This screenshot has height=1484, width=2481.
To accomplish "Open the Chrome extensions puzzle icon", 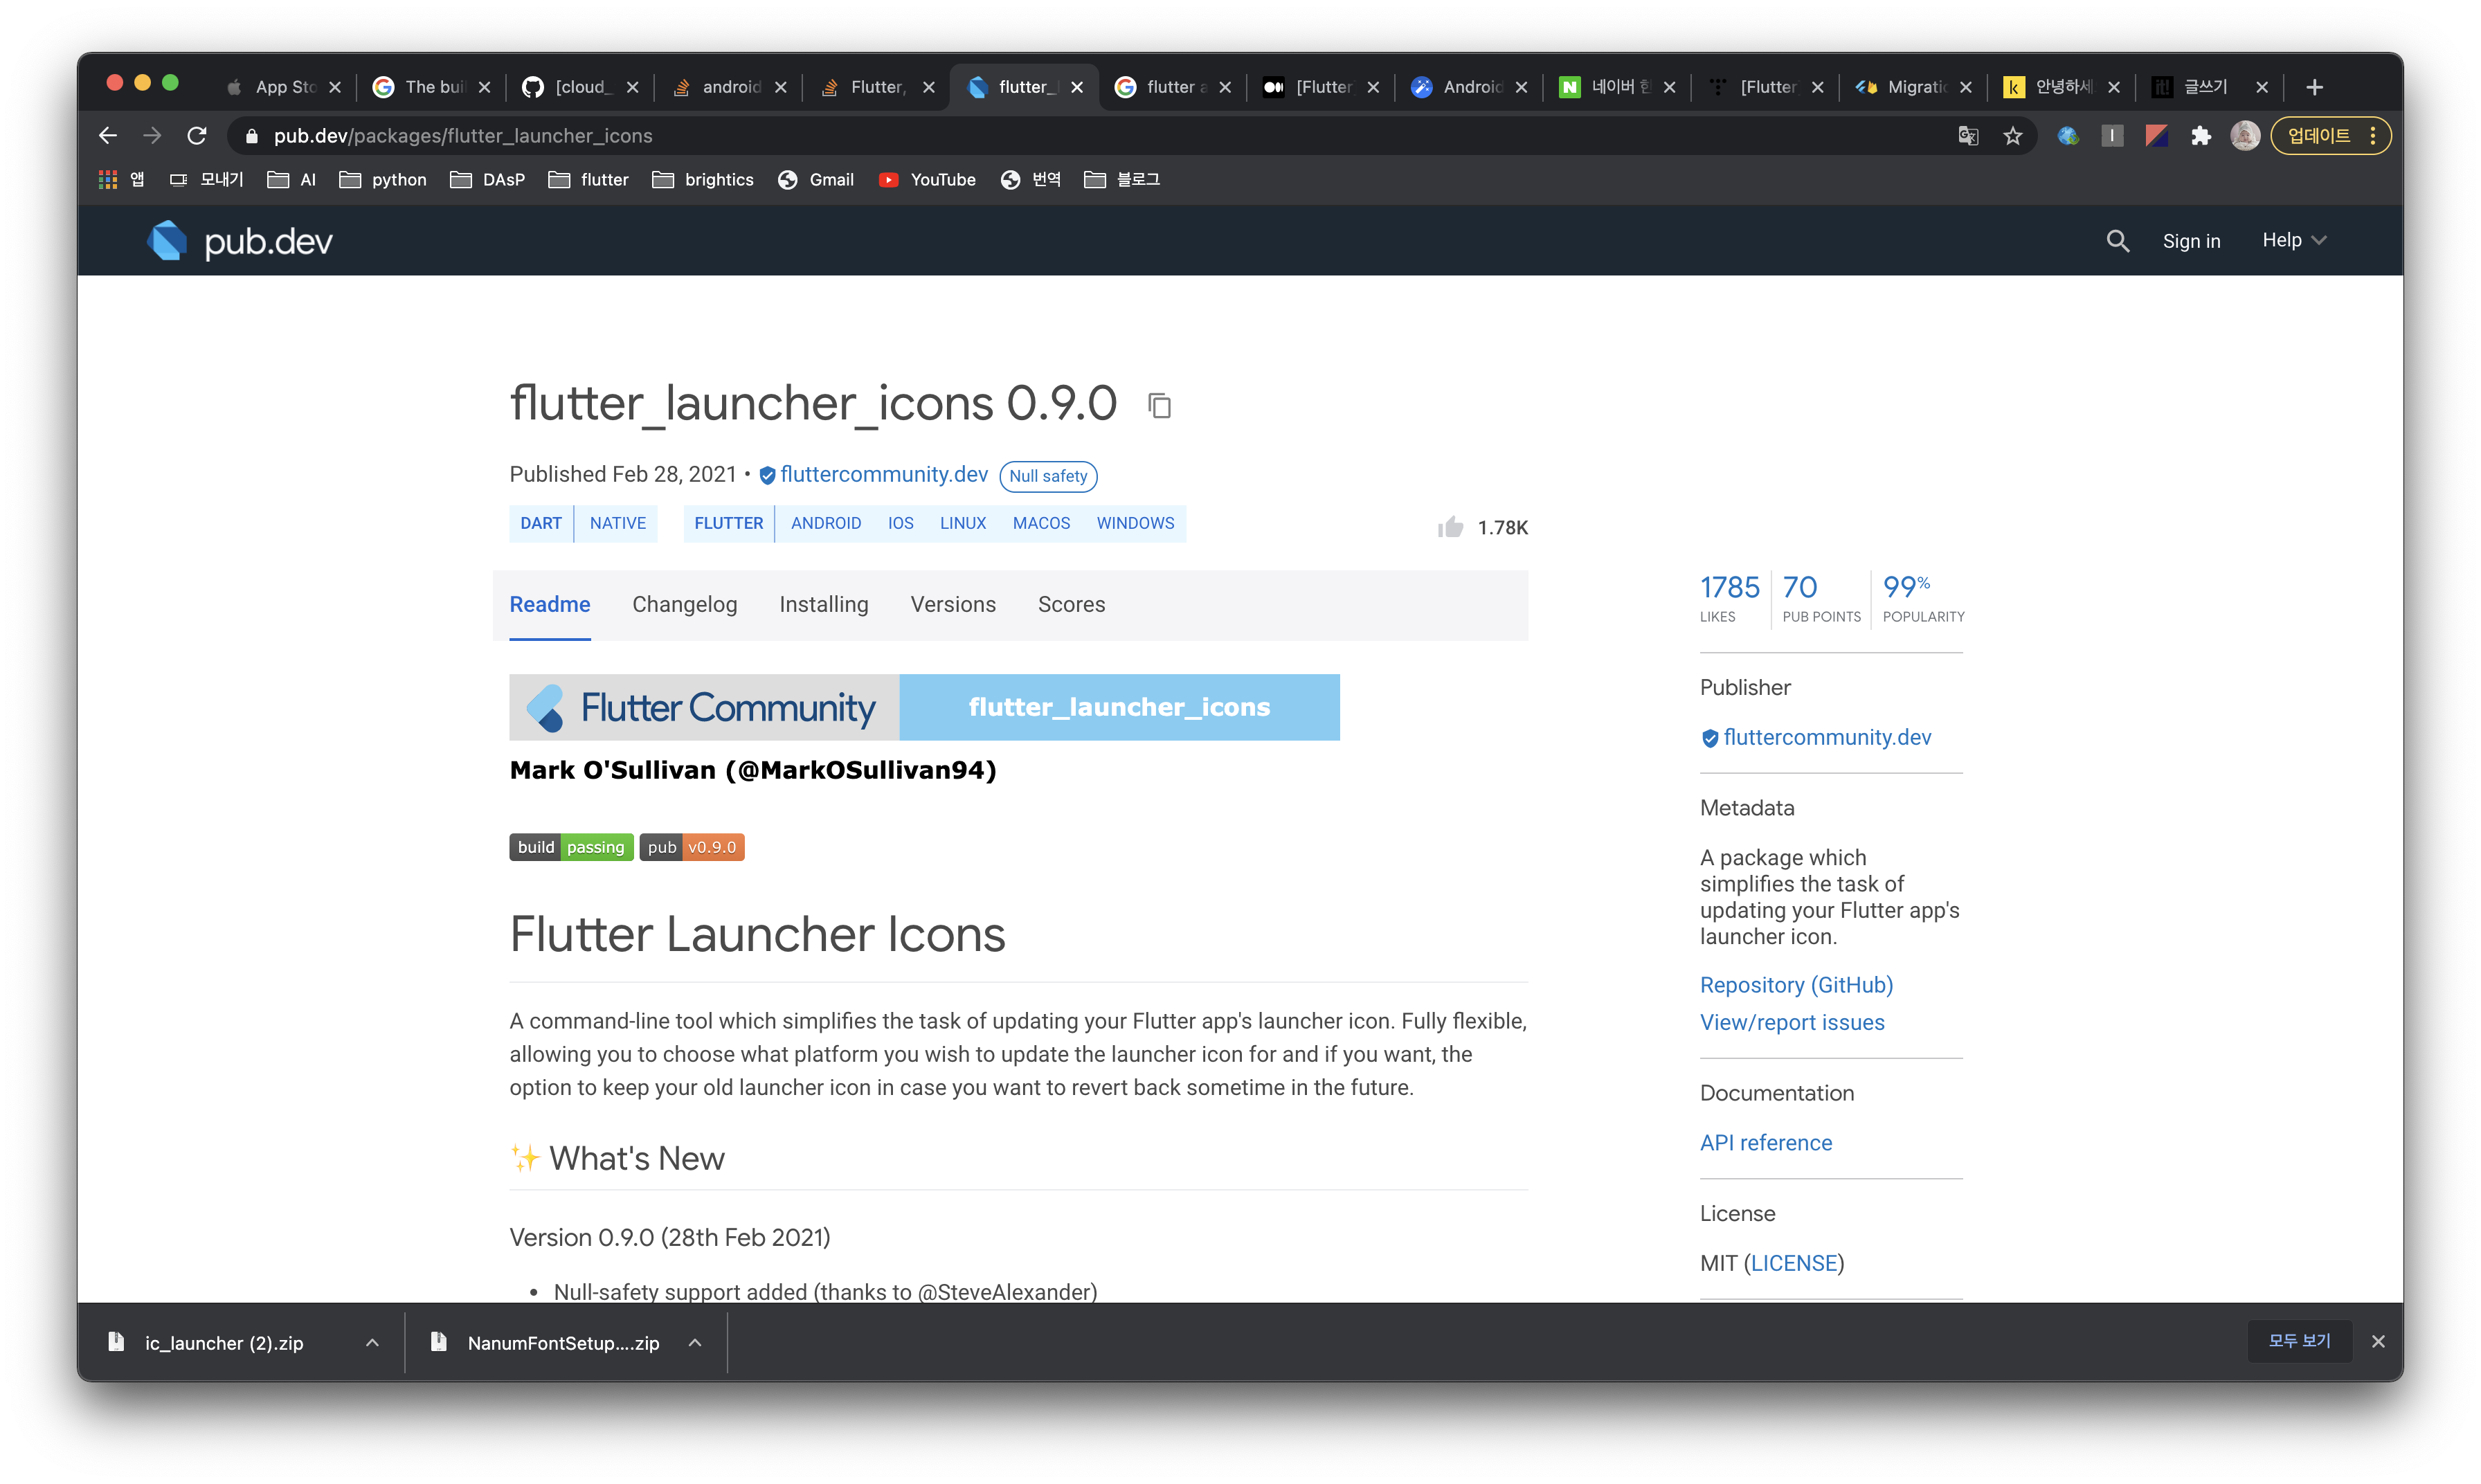I will [2201, 136].
